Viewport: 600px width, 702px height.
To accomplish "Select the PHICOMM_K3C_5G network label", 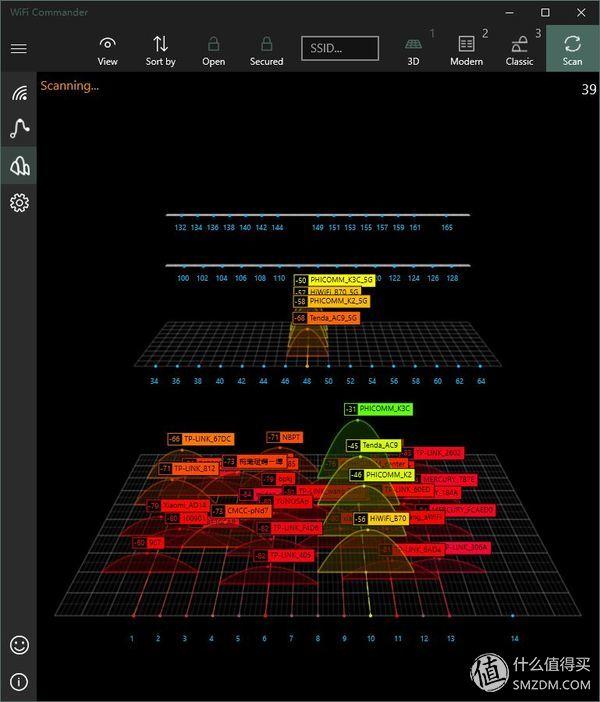I will coord(334,280).
